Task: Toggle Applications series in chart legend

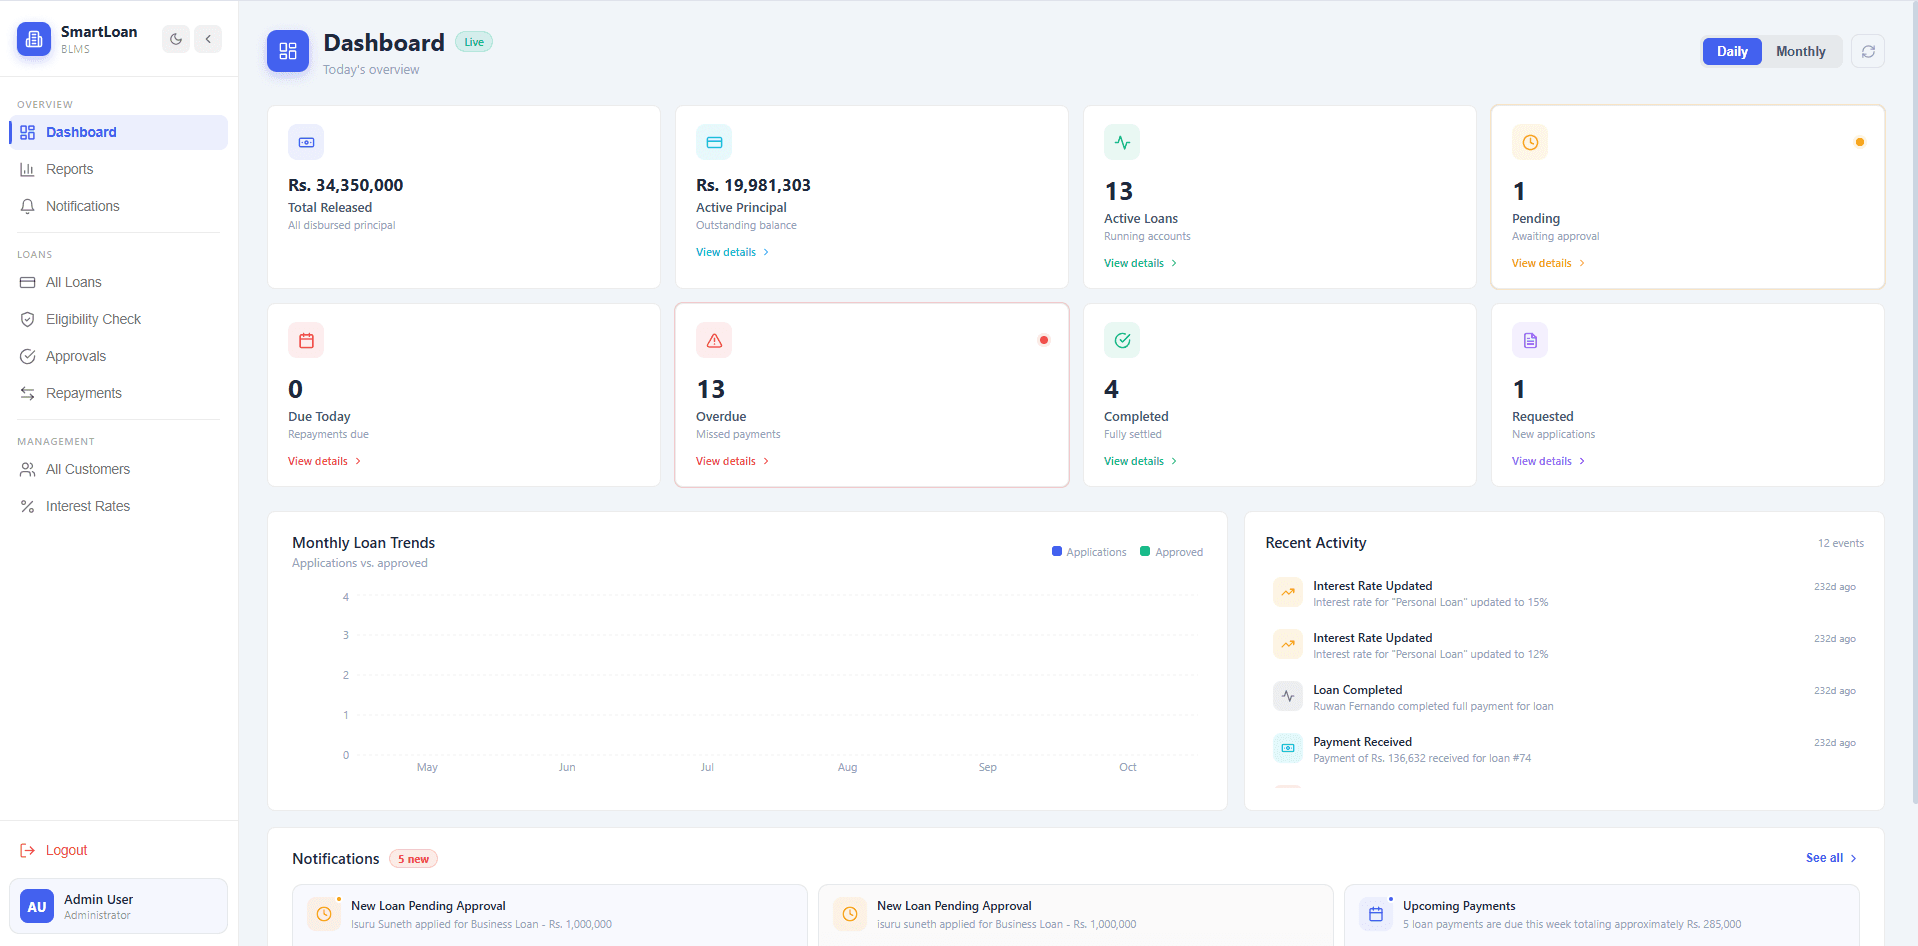Action: (1089, 552)
